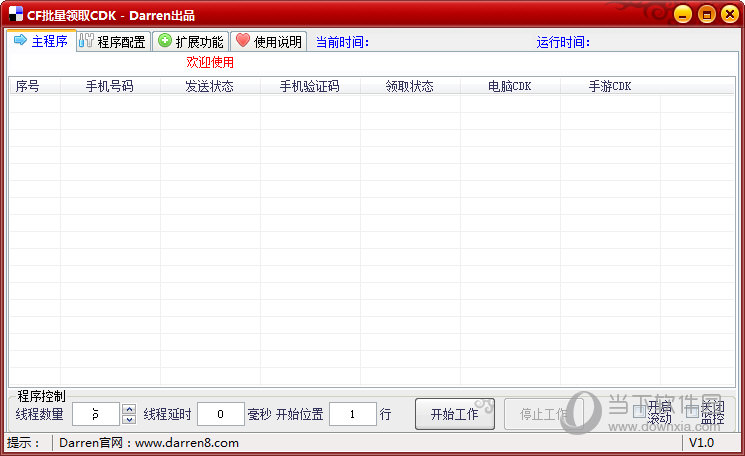Close the CF批量领取CDK window
The width and height of the screenshot is (745, 456).
(x=730, y=14)
